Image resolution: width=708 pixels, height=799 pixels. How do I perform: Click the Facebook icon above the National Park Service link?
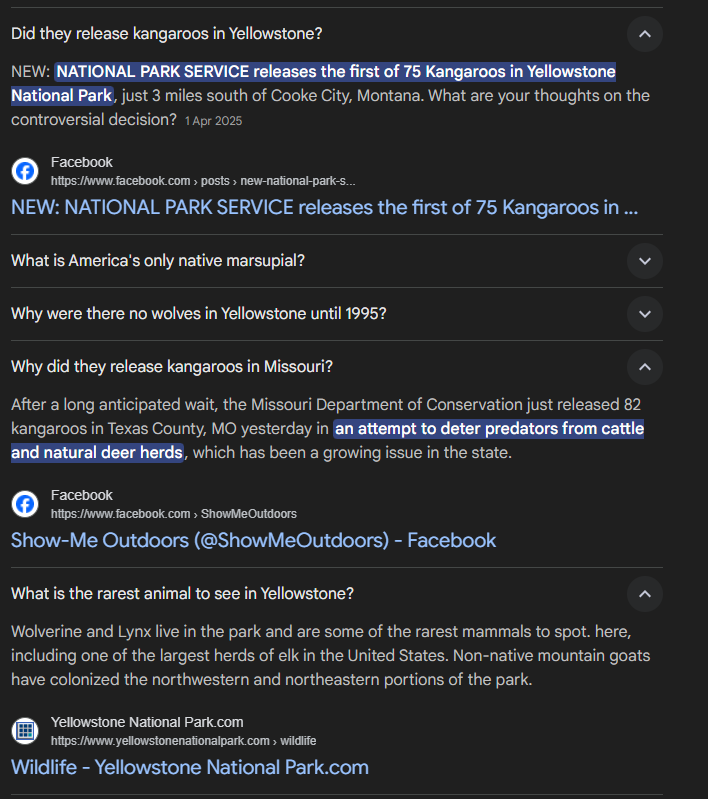pyautogui.click(x=25, y=171)
